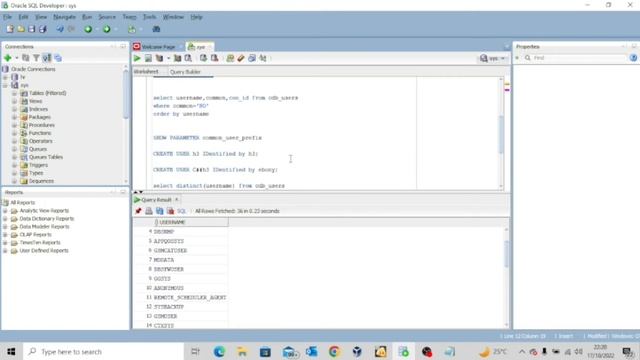Select User Defined Reports folder

point(44,251)
